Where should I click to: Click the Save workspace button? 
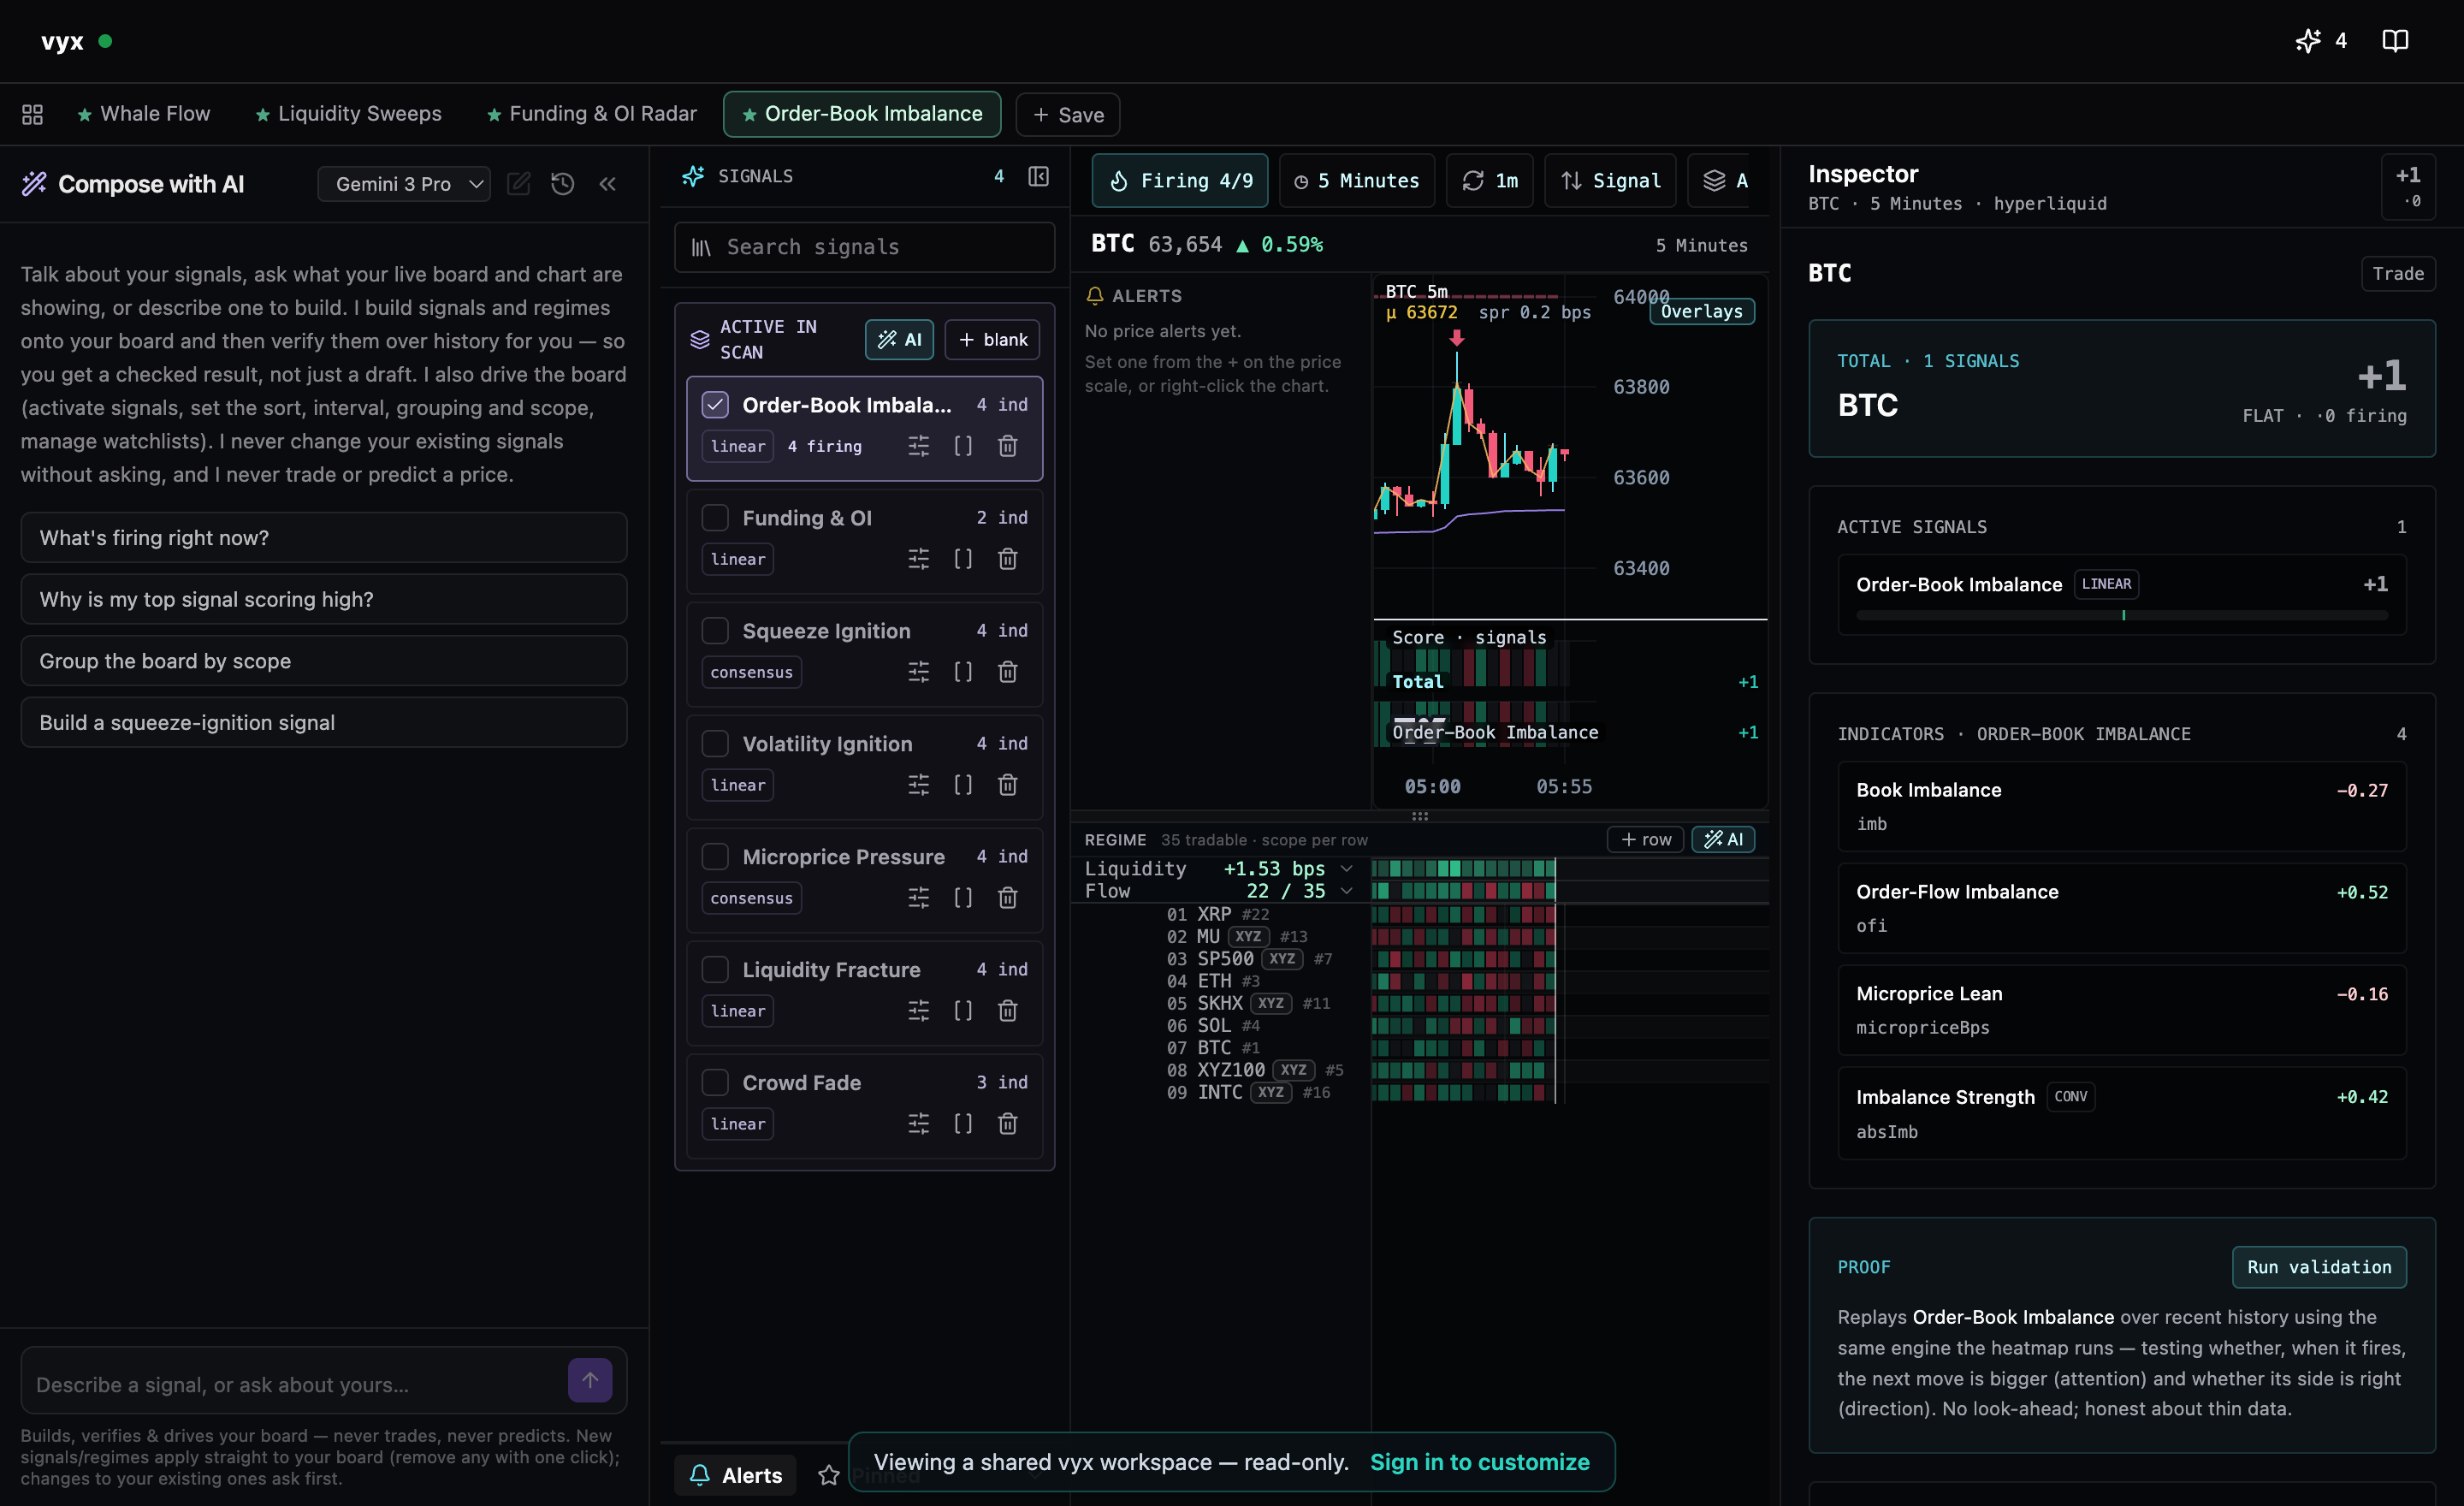(1068, 115)
